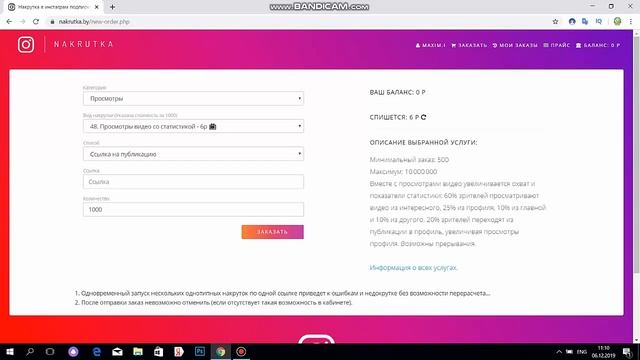Open the ЗАКАЗАТЬ navigation item in the header
This screenshot has height=360, width=640.
coord(469,45)
